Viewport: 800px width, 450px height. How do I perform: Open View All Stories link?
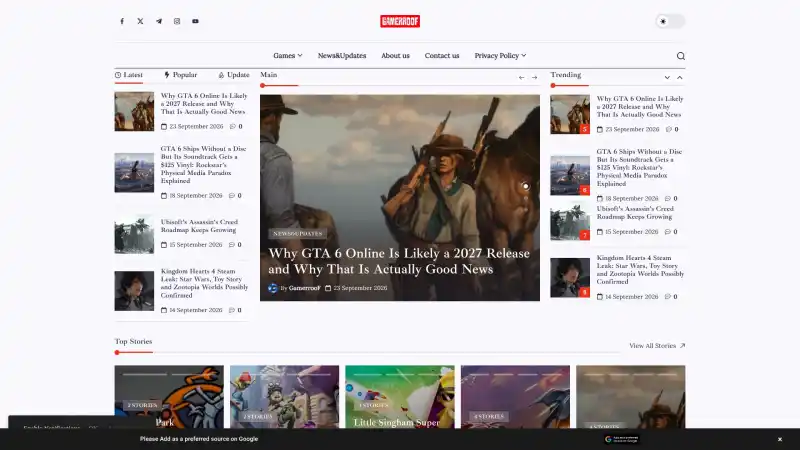click(657, 346)
